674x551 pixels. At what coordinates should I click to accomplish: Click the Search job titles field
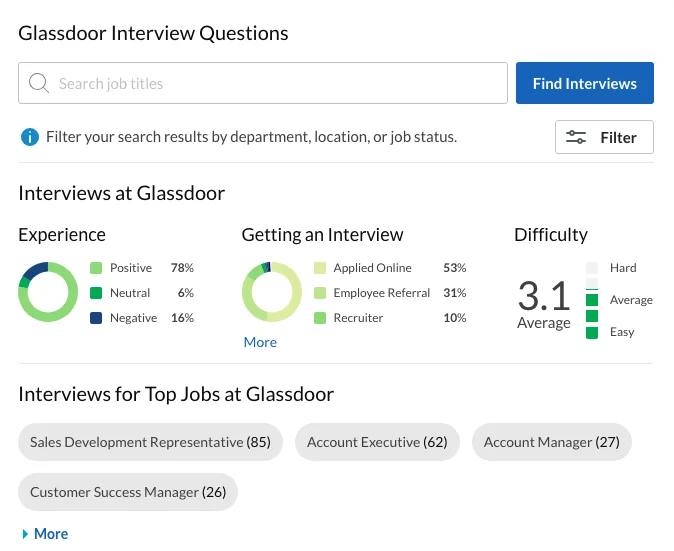(x=263, y=83)
